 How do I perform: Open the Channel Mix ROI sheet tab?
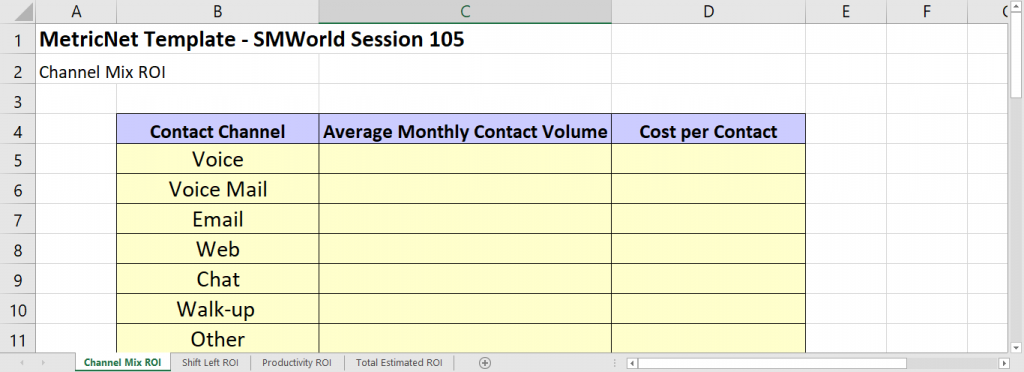[123, 363]
